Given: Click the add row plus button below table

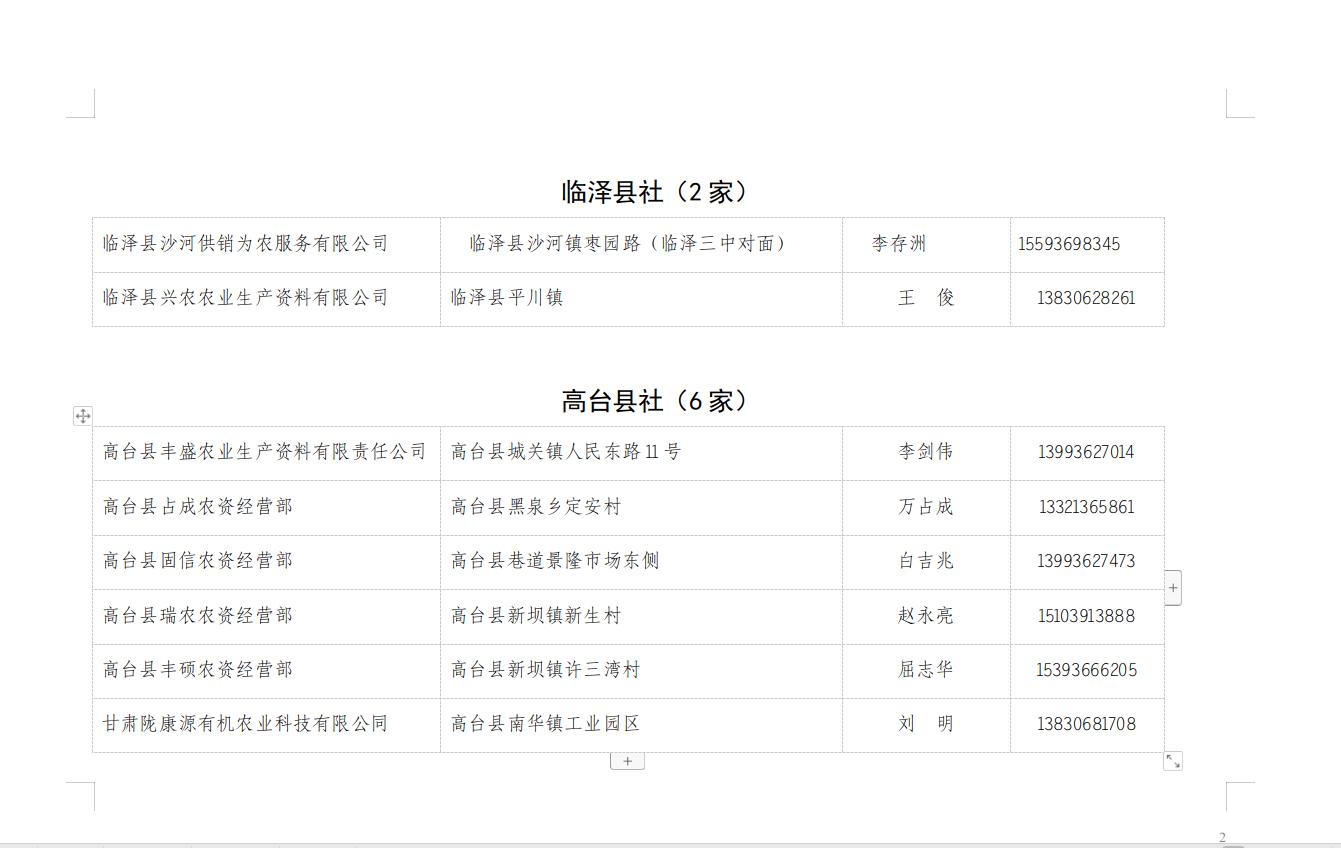Looking at the screenshot, I should point(627,761).
